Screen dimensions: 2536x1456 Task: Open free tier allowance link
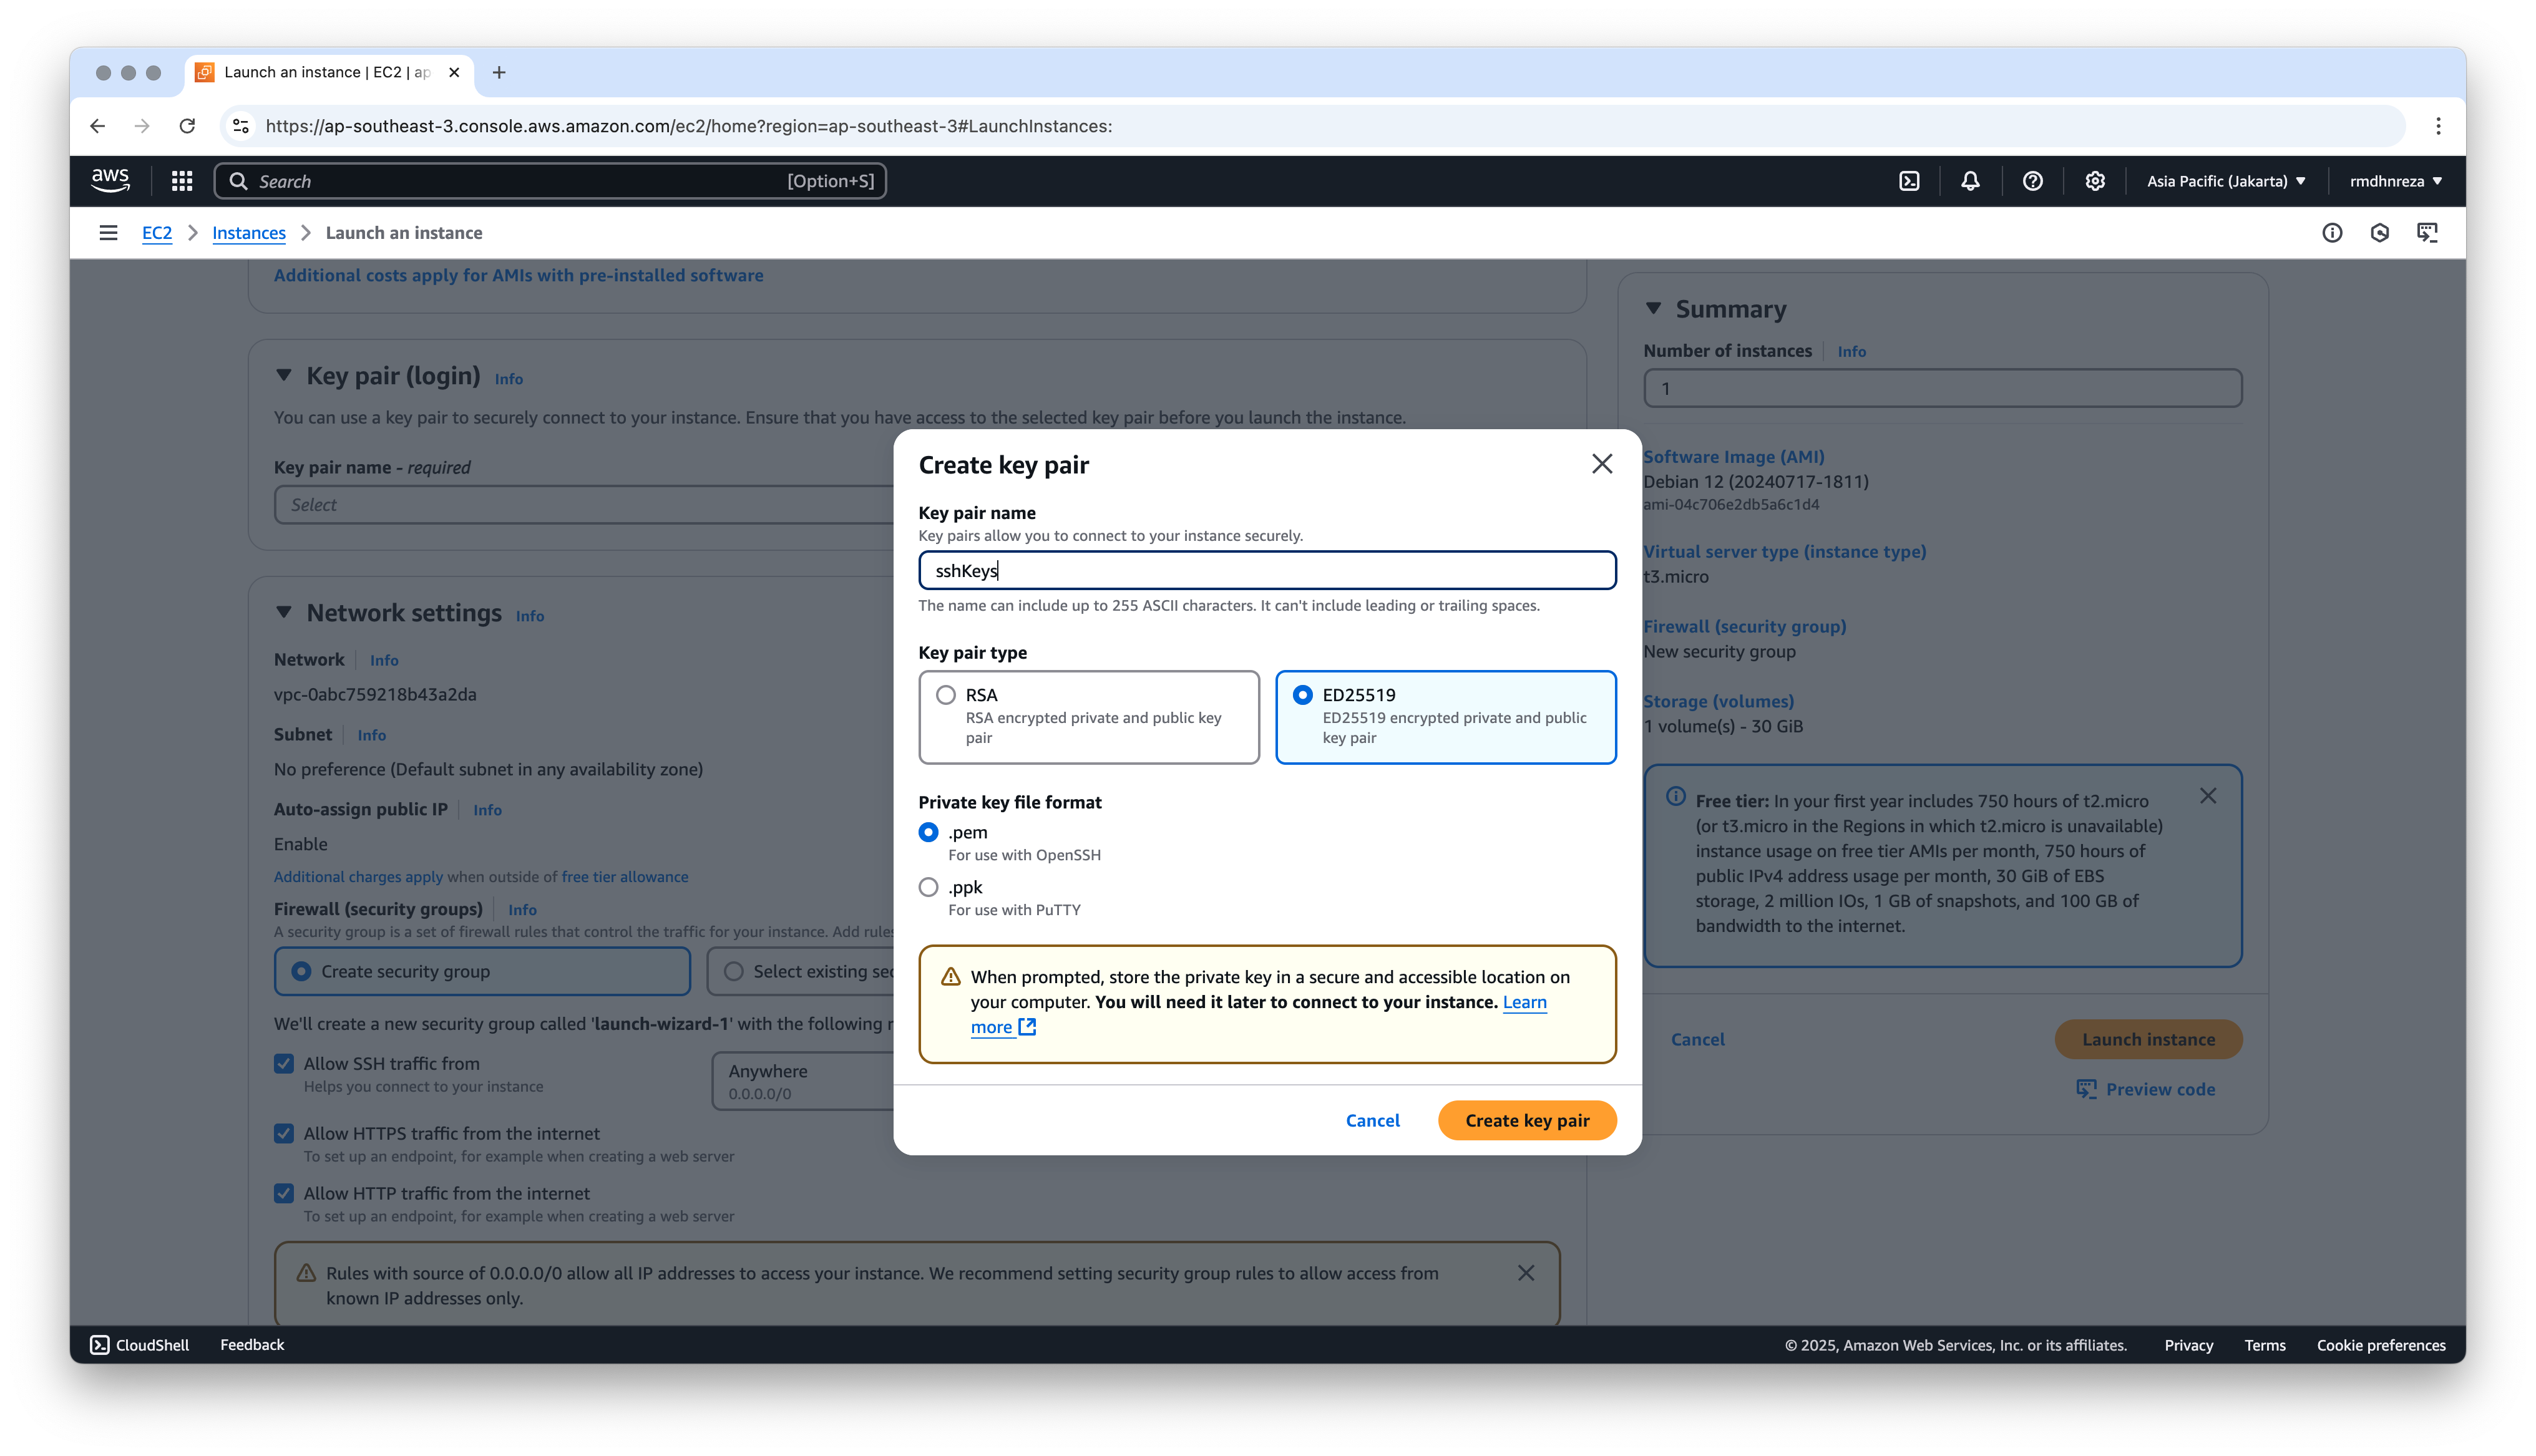pyautogui.click(x=625, y=877)
